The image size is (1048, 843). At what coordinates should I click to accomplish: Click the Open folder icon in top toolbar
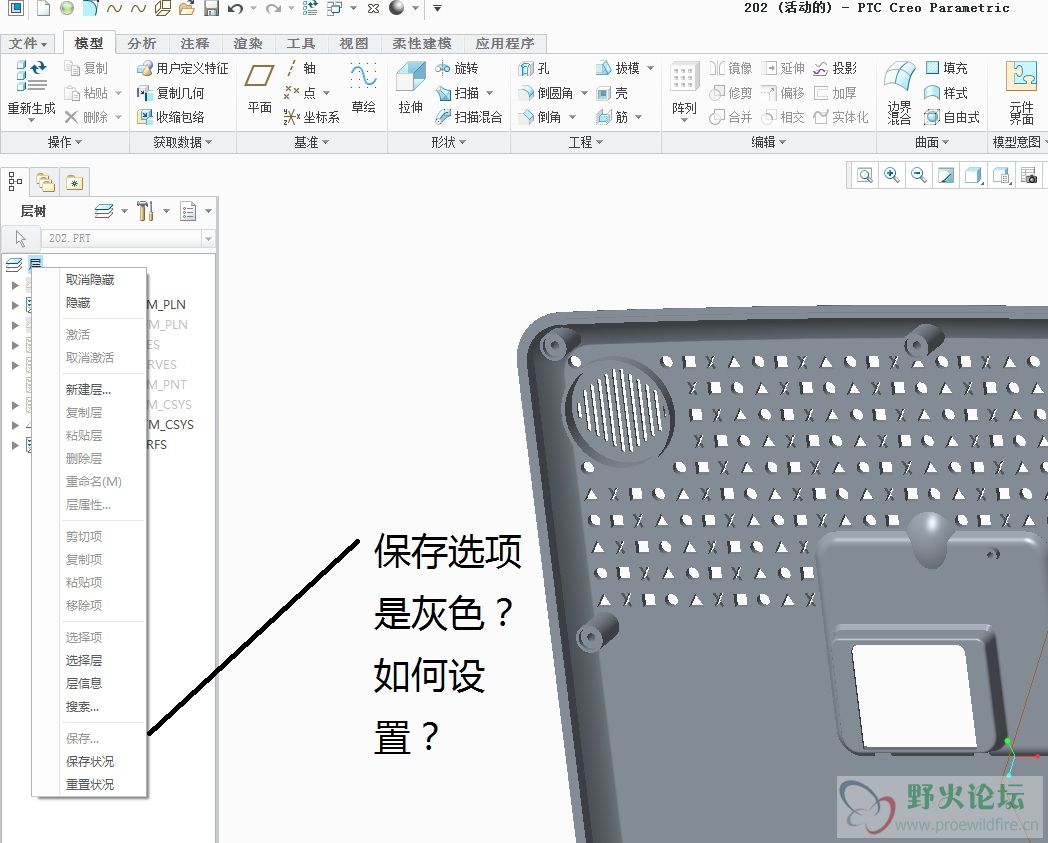coord(186,8)
